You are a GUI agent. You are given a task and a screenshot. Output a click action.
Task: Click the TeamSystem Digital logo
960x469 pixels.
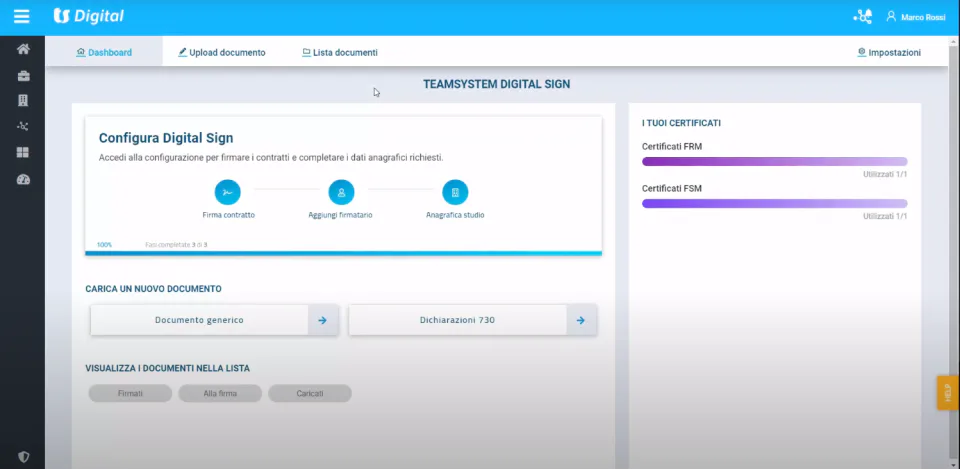click(x=89, y=17)
